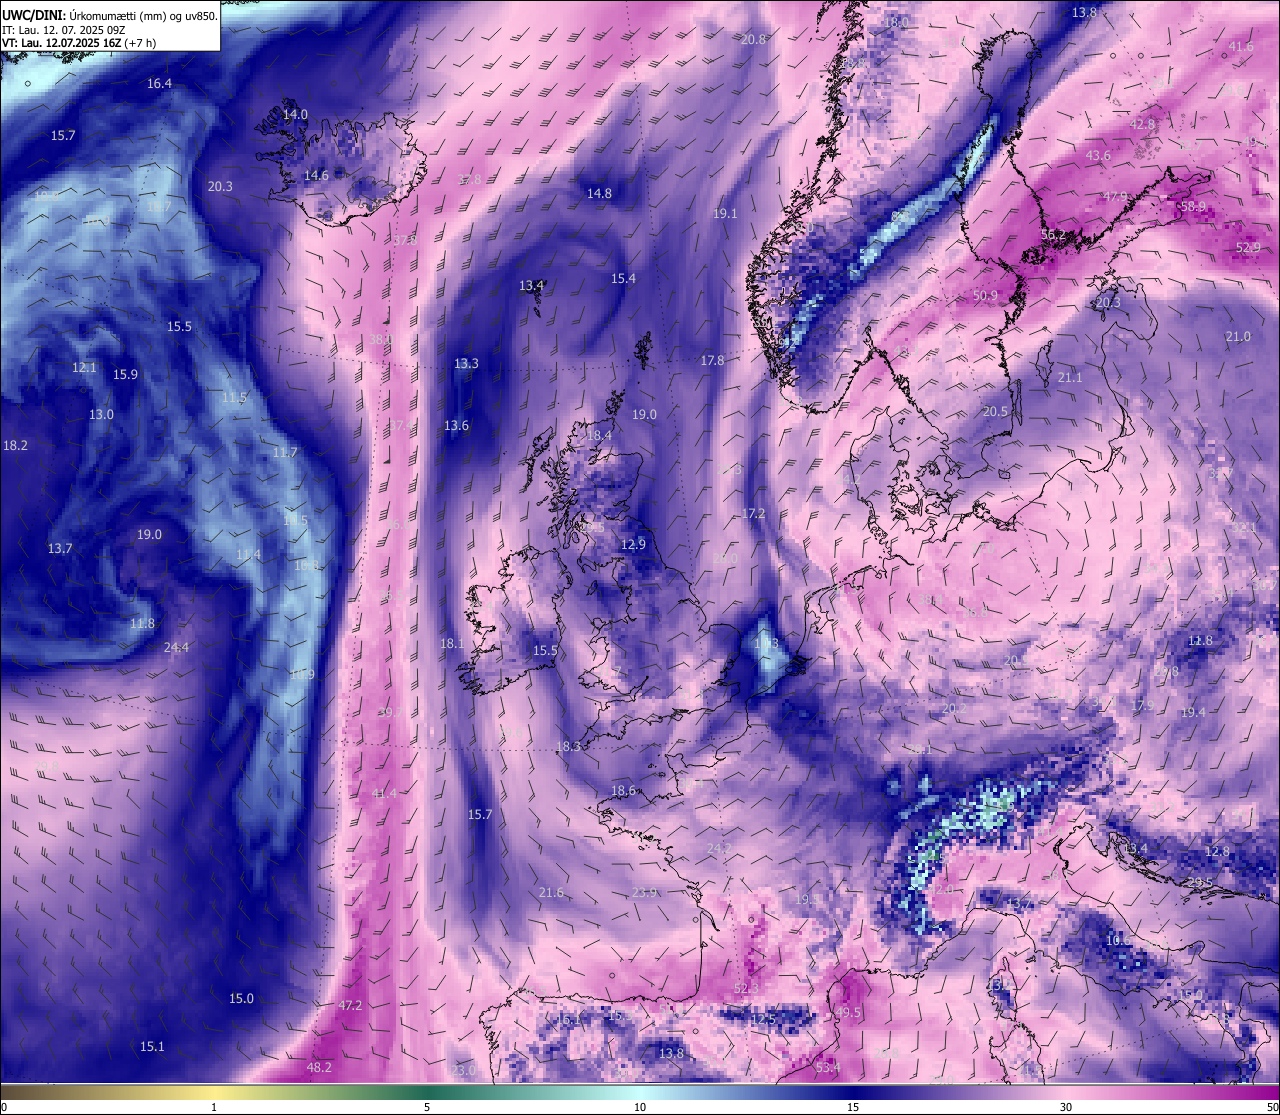
Task: Click the 20.8 value label
Action: (x=753, y=40)
